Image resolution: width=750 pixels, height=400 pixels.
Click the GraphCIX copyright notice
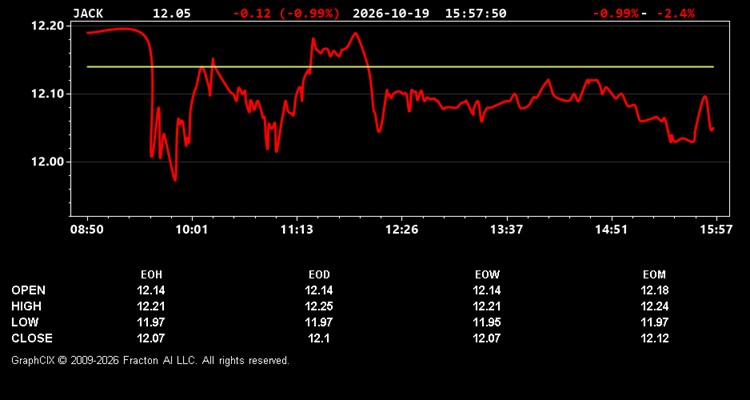click(x=150, y=360)
